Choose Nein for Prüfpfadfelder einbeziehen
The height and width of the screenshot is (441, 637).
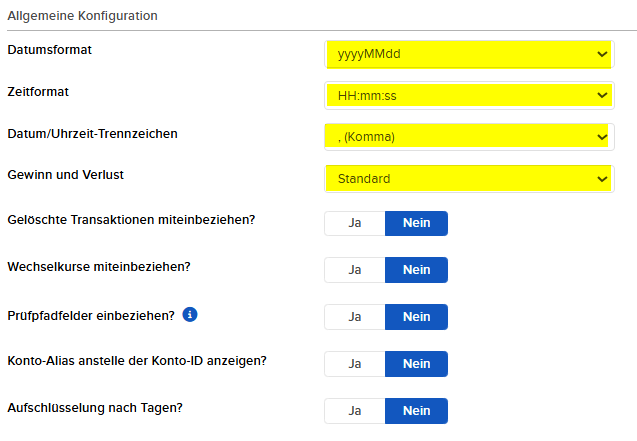416,317
